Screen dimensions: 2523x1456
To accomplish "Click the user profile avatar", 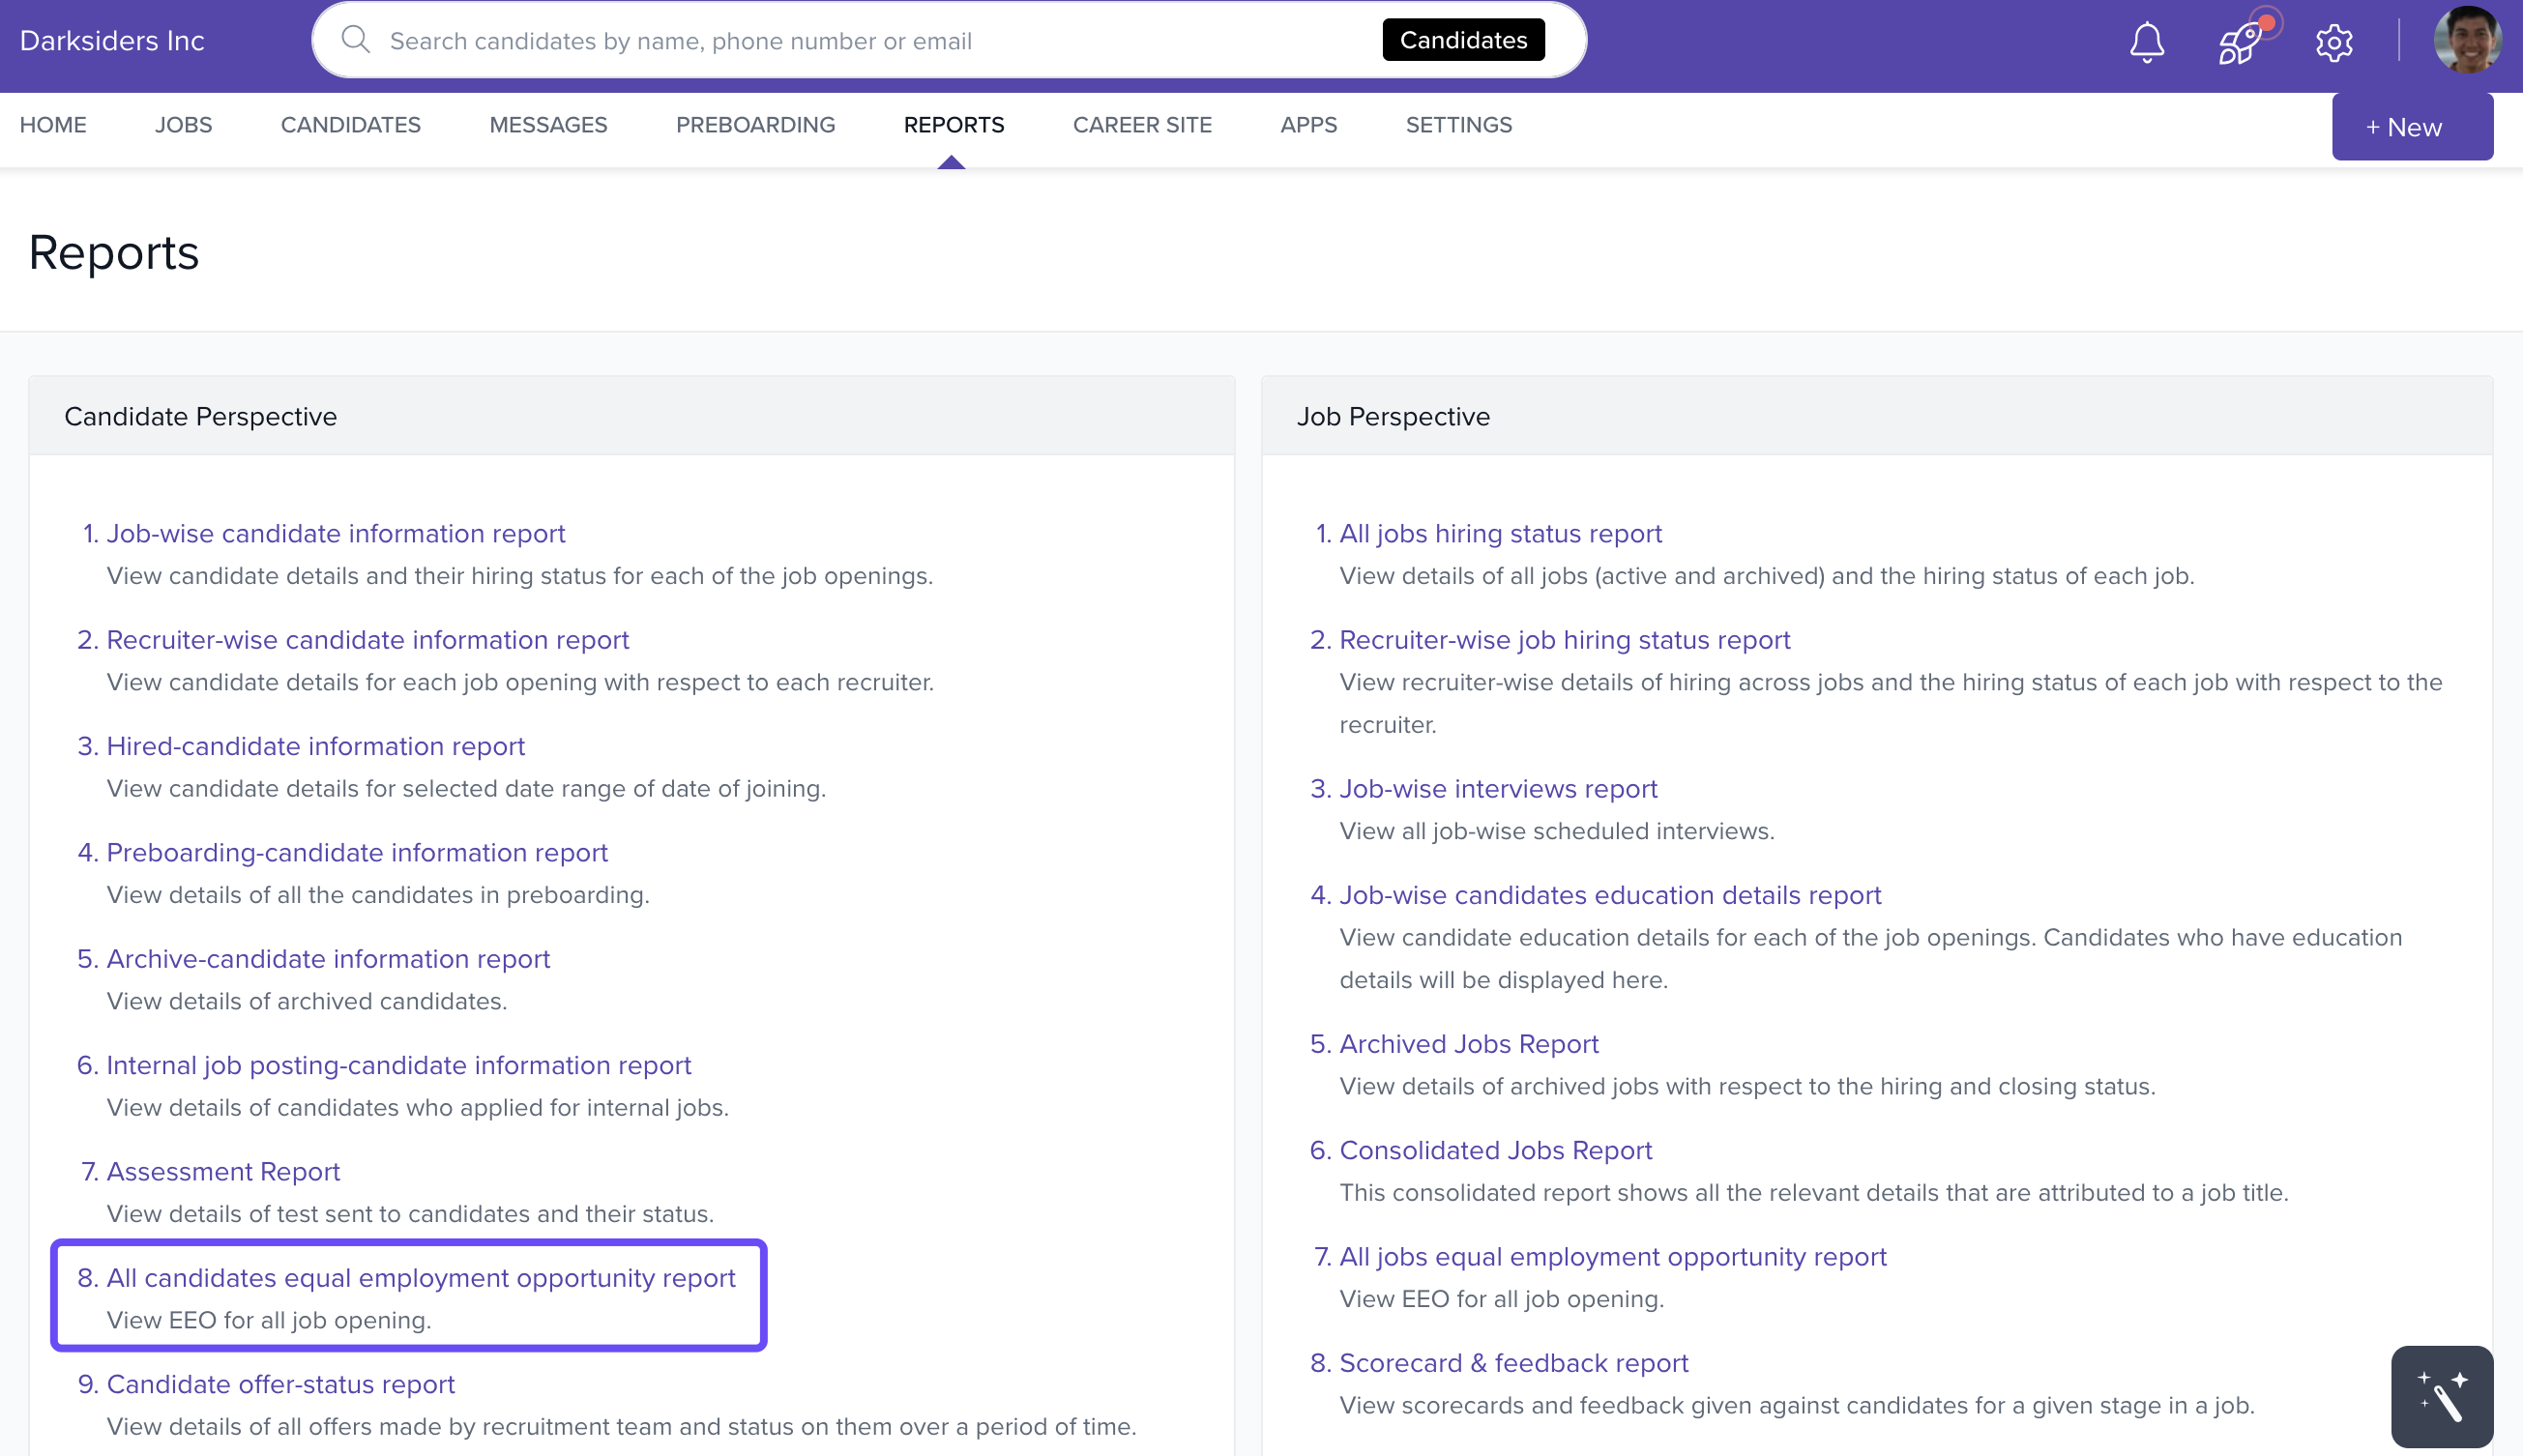I will (2467, 40).
